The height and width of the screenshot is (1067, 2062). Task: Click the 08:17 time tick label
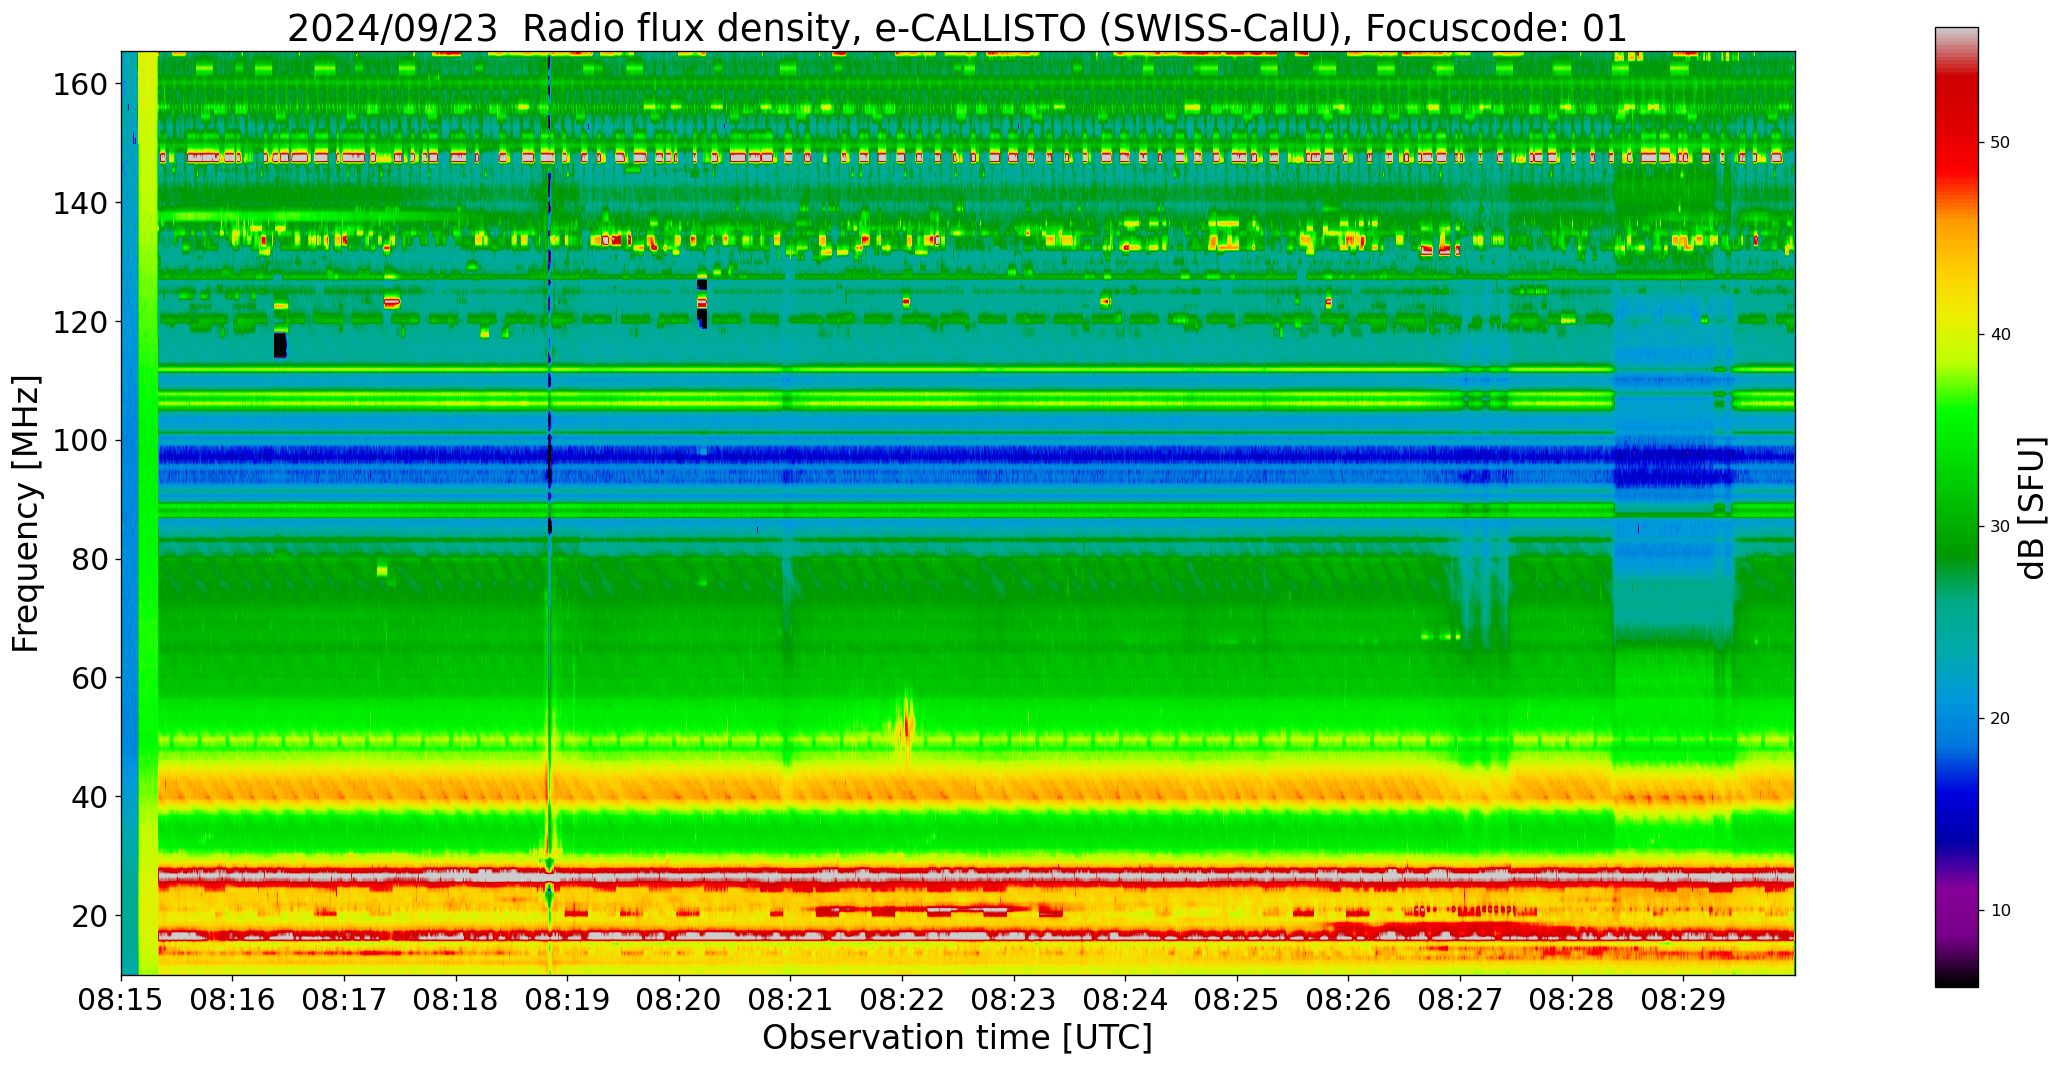(x=345, y=999)
